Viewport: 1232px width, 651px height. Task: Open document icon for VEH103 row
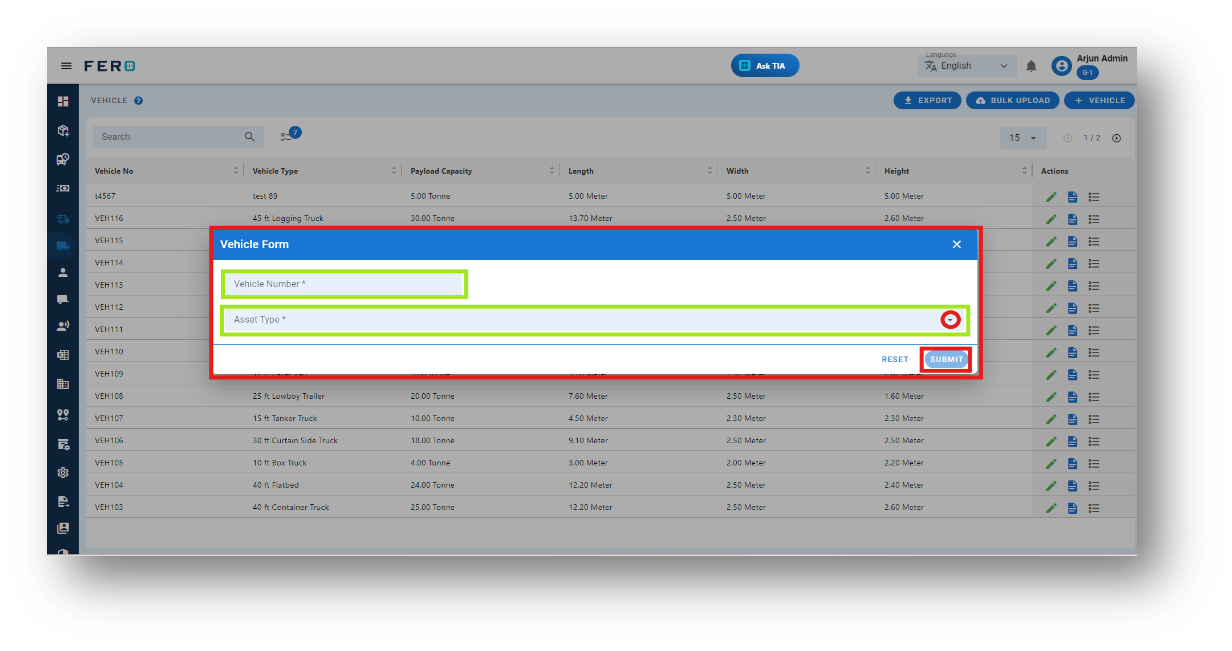(x=1072, y=508)
